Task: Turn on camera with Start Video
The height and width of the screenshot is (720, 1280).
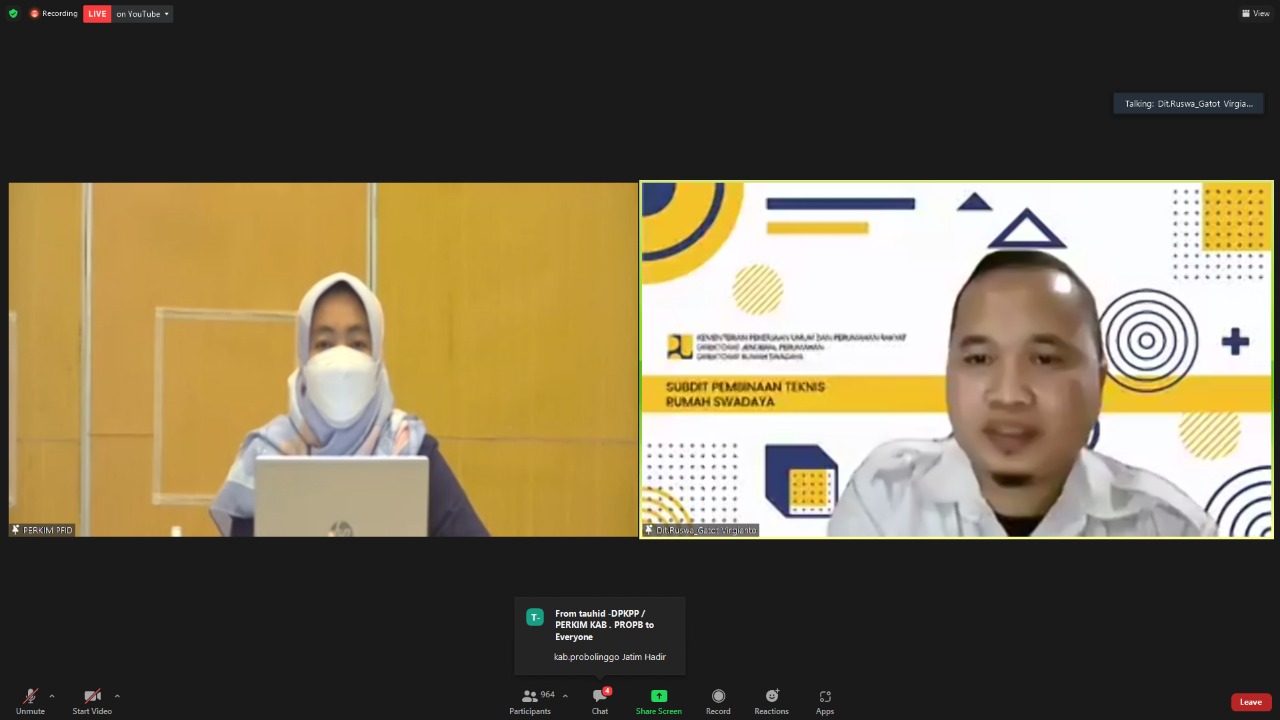Action: click(x=92, y=701)
